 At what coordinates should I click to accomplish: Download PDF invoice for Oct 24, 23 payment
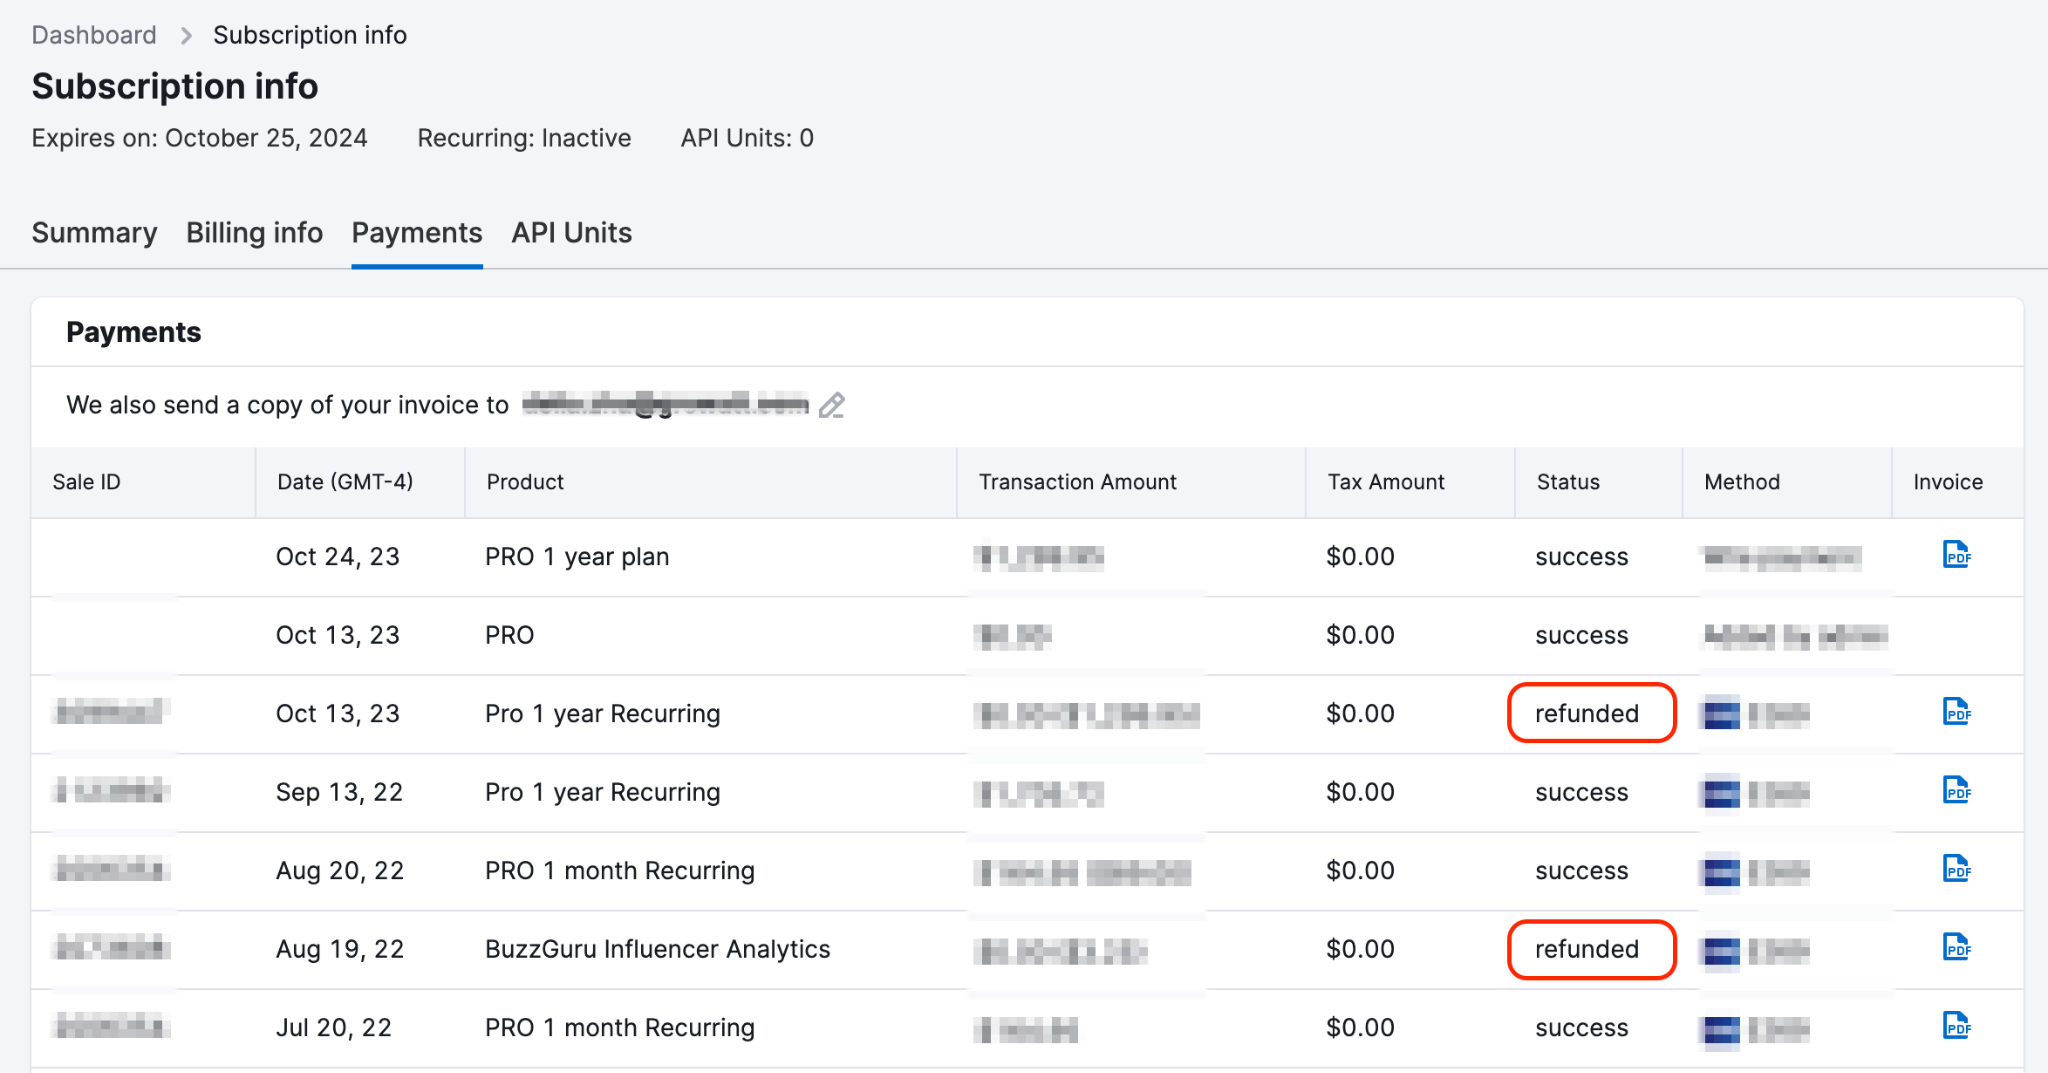click(x=1956, y=554)
